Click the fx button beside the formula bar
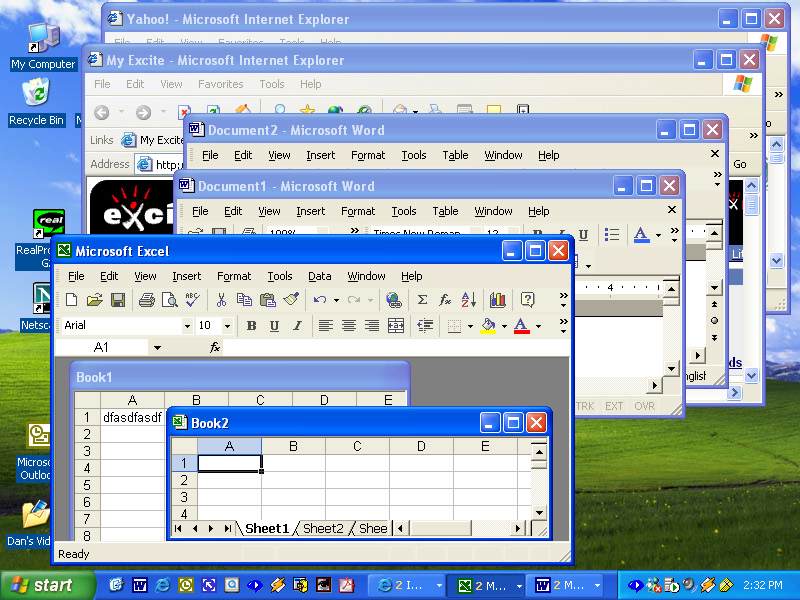800x600 pixels. pos(215,347)
